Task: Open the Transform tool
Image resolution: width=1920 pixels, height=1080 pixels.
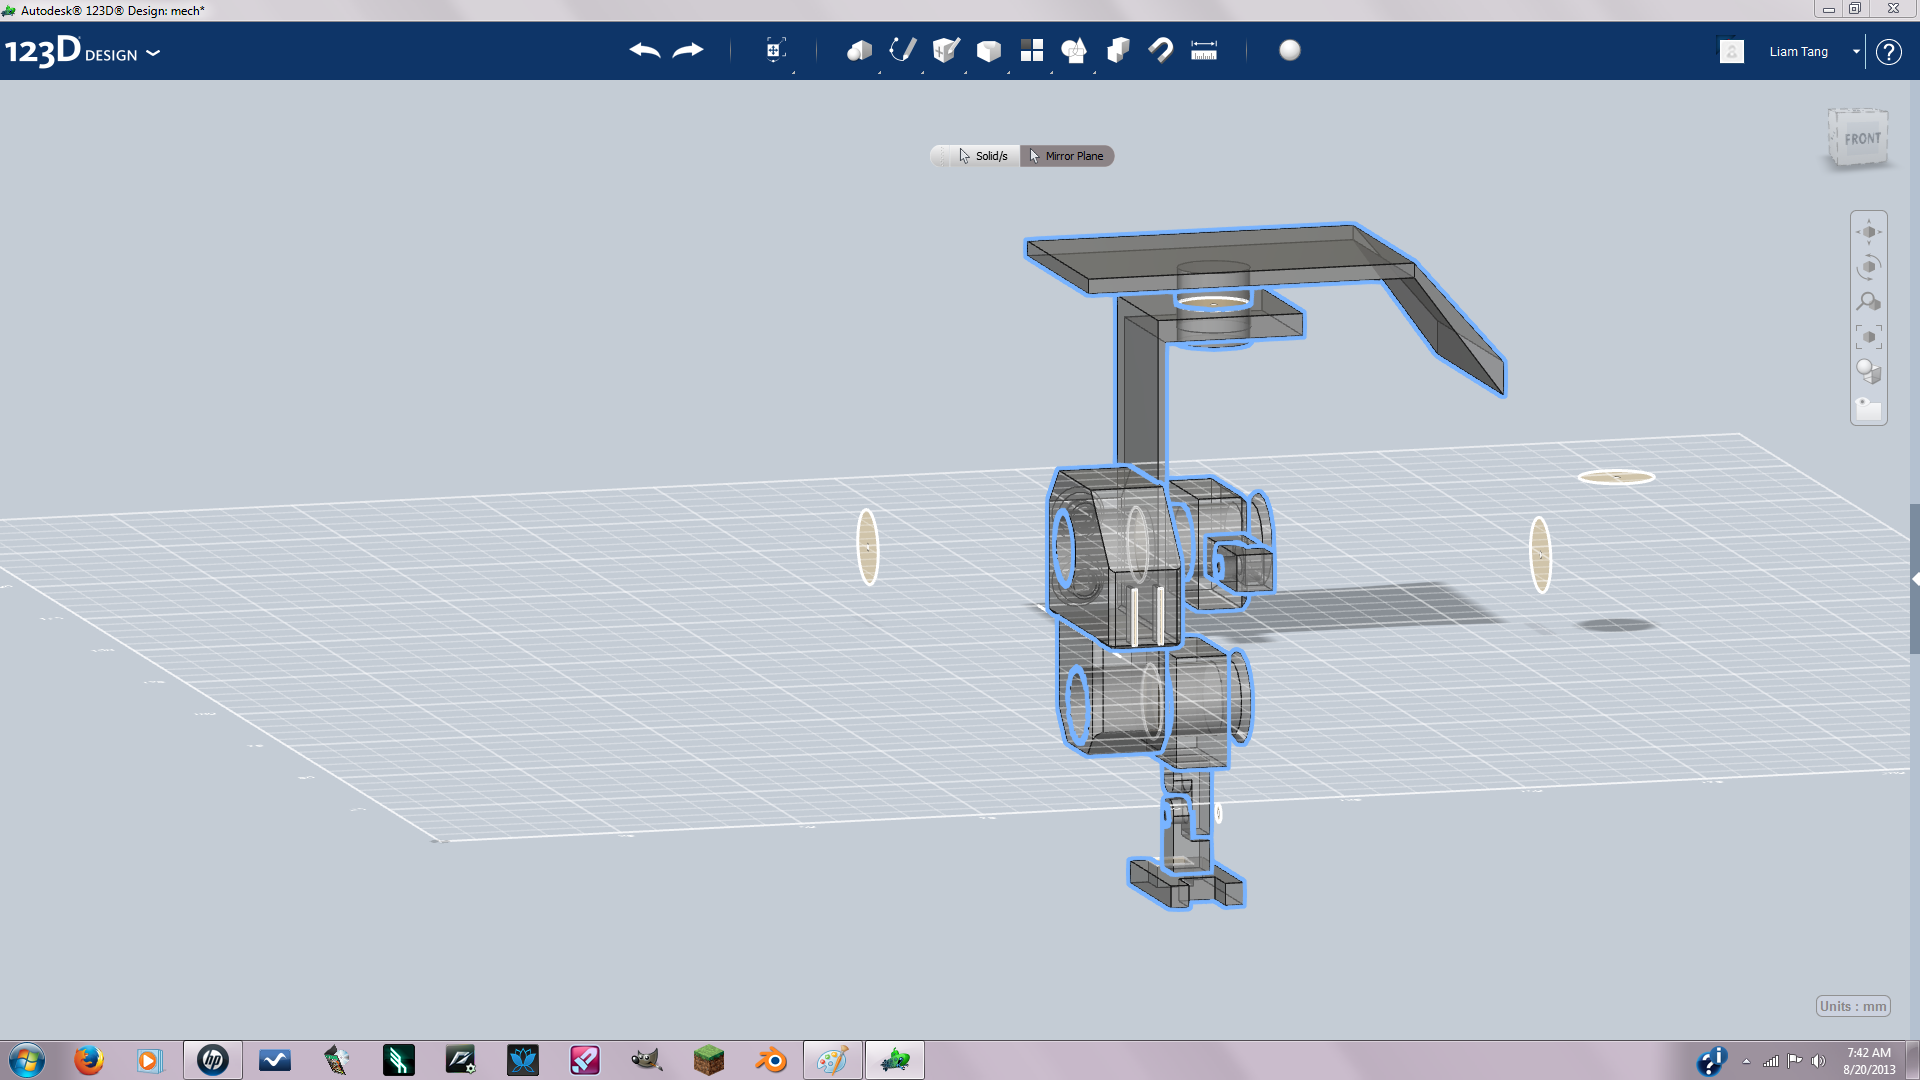Action: point(775,50)
